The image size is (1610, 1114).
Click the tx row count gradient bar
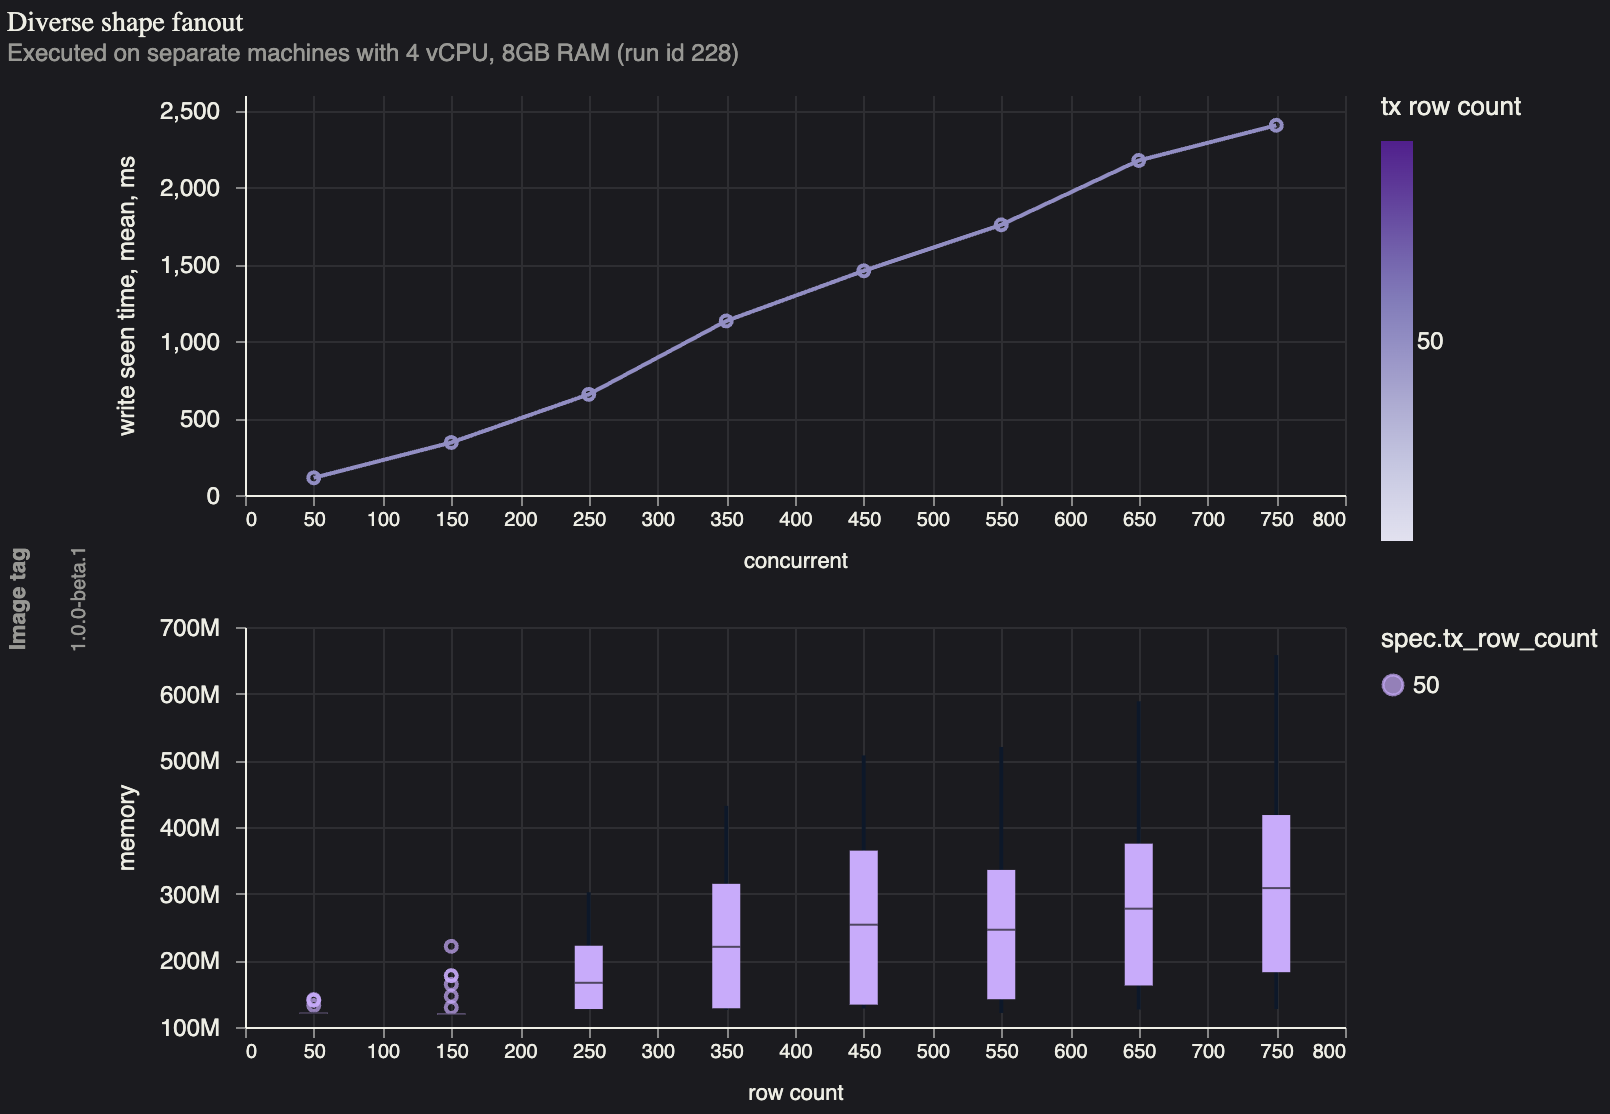(x=1396, y=340)
